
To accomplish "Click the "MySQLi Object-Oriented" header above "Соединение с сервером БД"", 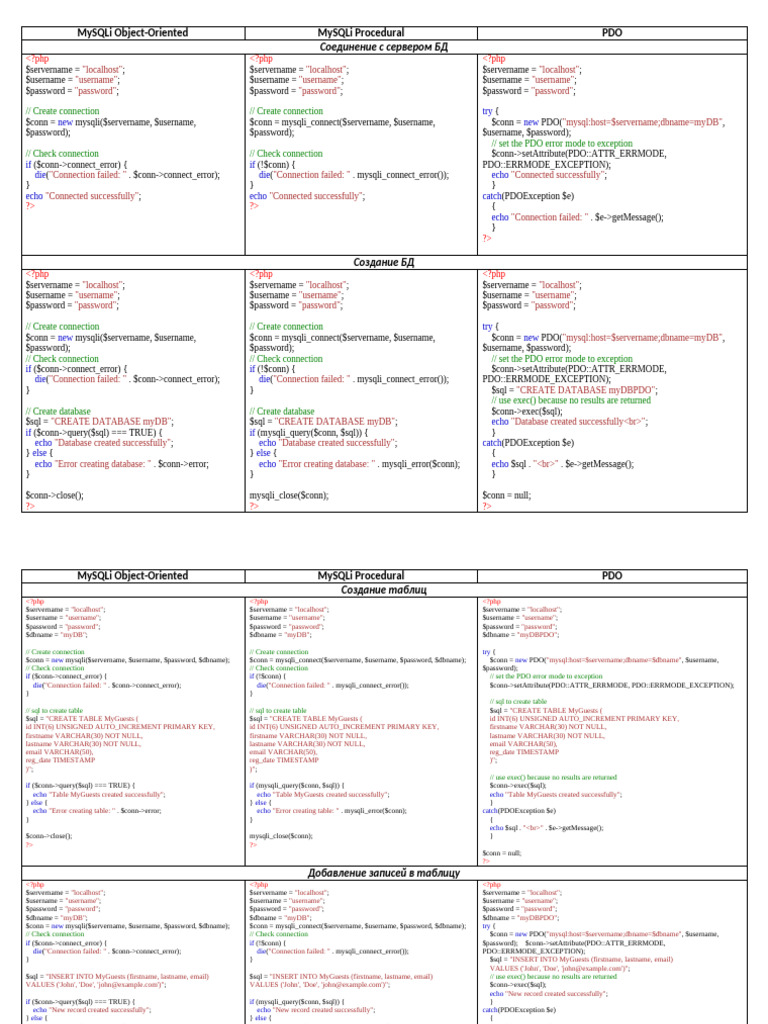I will coord(133,33).
